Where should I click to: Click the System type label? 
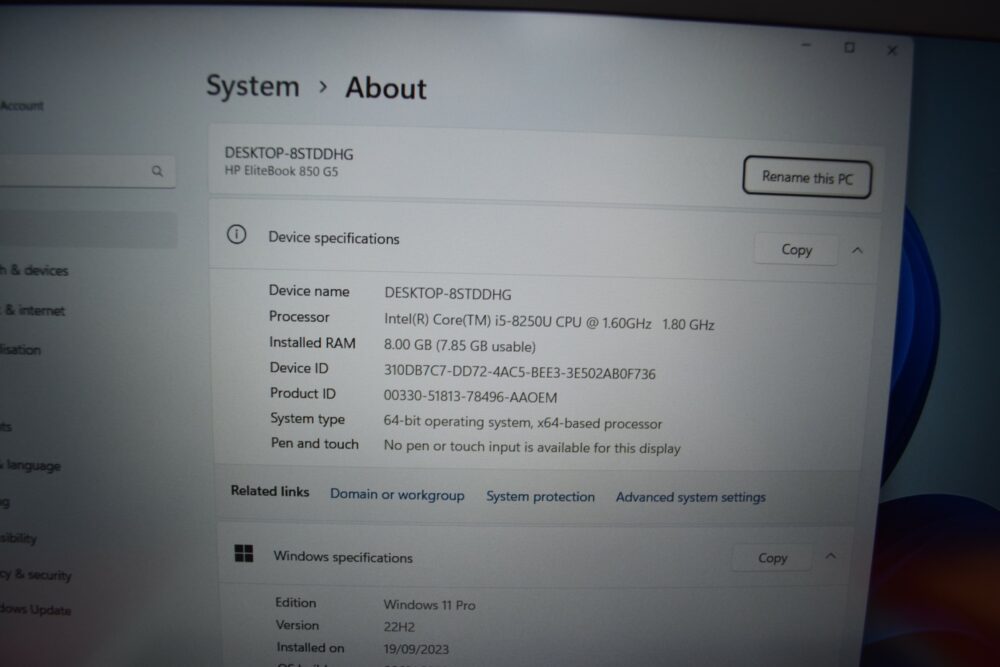[307, 418]
